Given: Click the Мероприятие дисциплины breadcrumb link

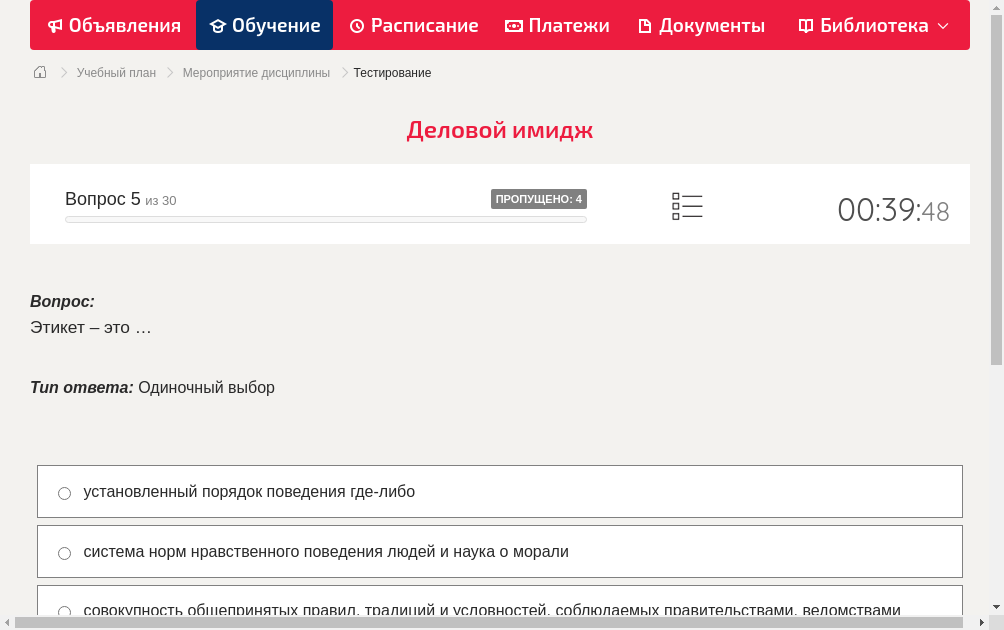Looking at the screenshot, I should [x=257, y=72].
